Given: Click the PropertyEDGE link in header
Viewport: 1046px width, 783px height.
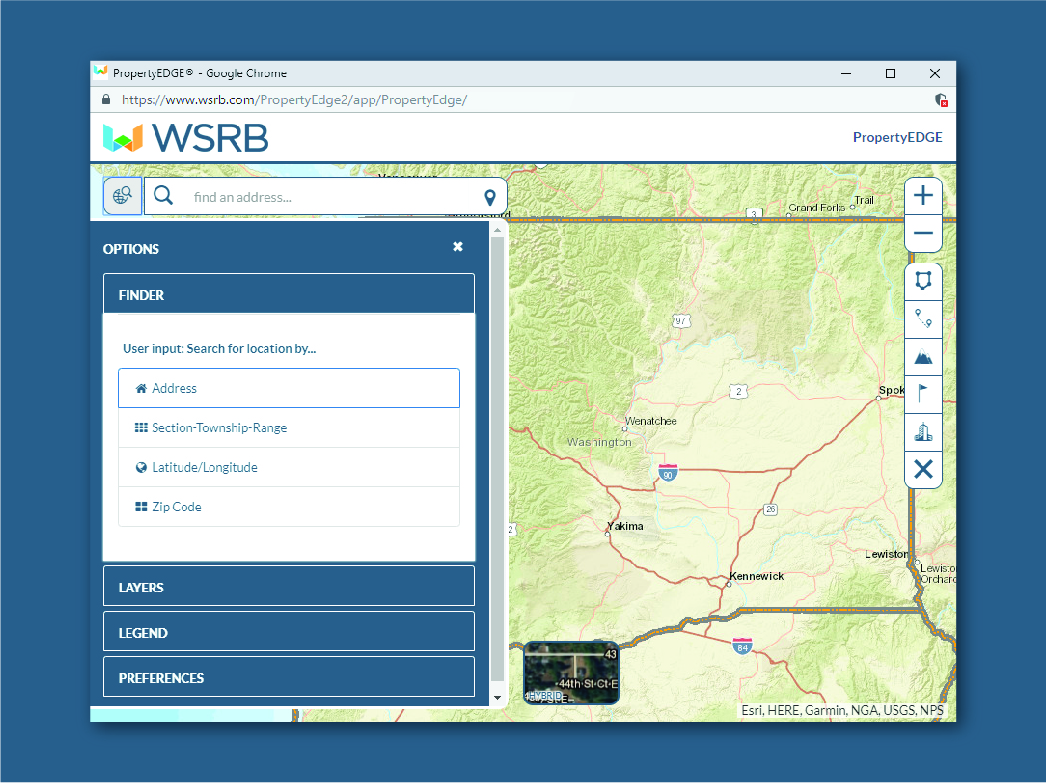Looking at the screenshot, I should click(x=897, y=137).
